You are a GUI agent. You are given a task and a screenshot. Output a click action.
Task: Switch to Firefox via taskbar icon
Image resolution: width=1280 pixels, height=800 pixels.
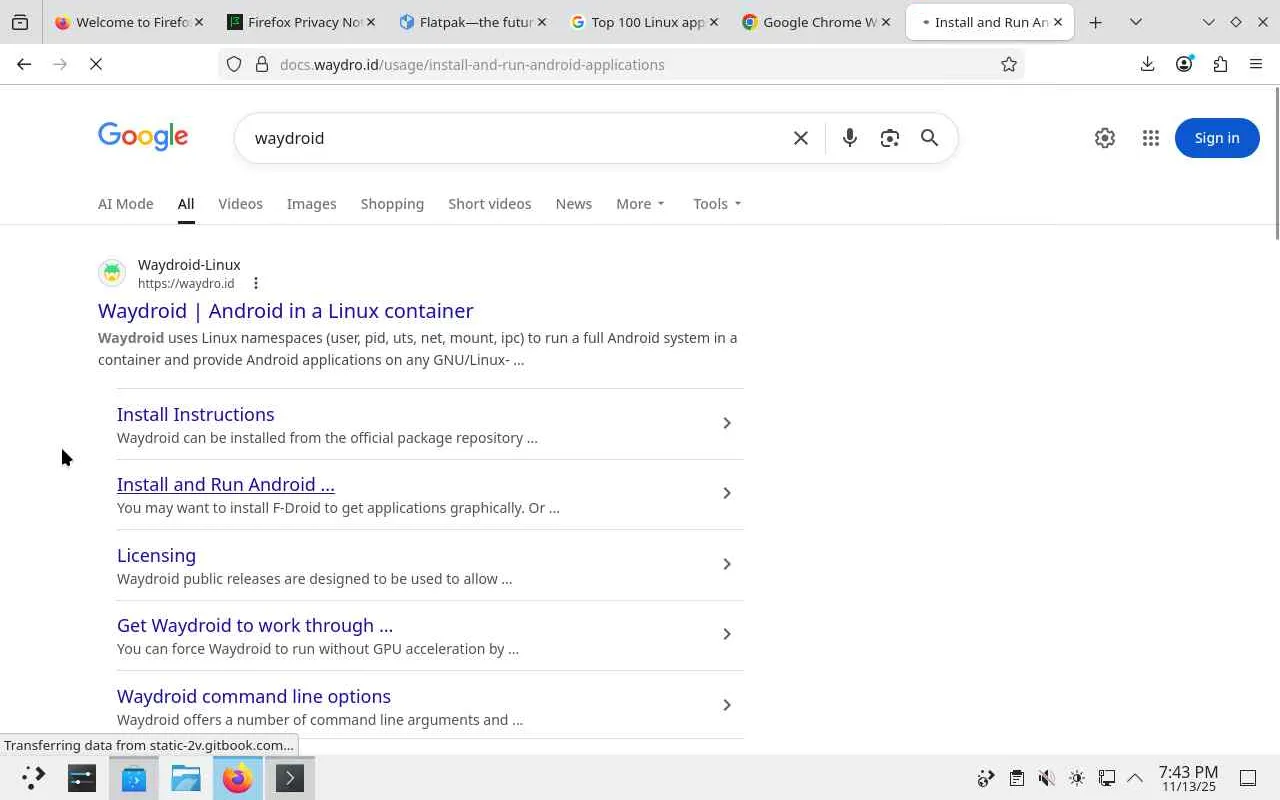(238, 778)
